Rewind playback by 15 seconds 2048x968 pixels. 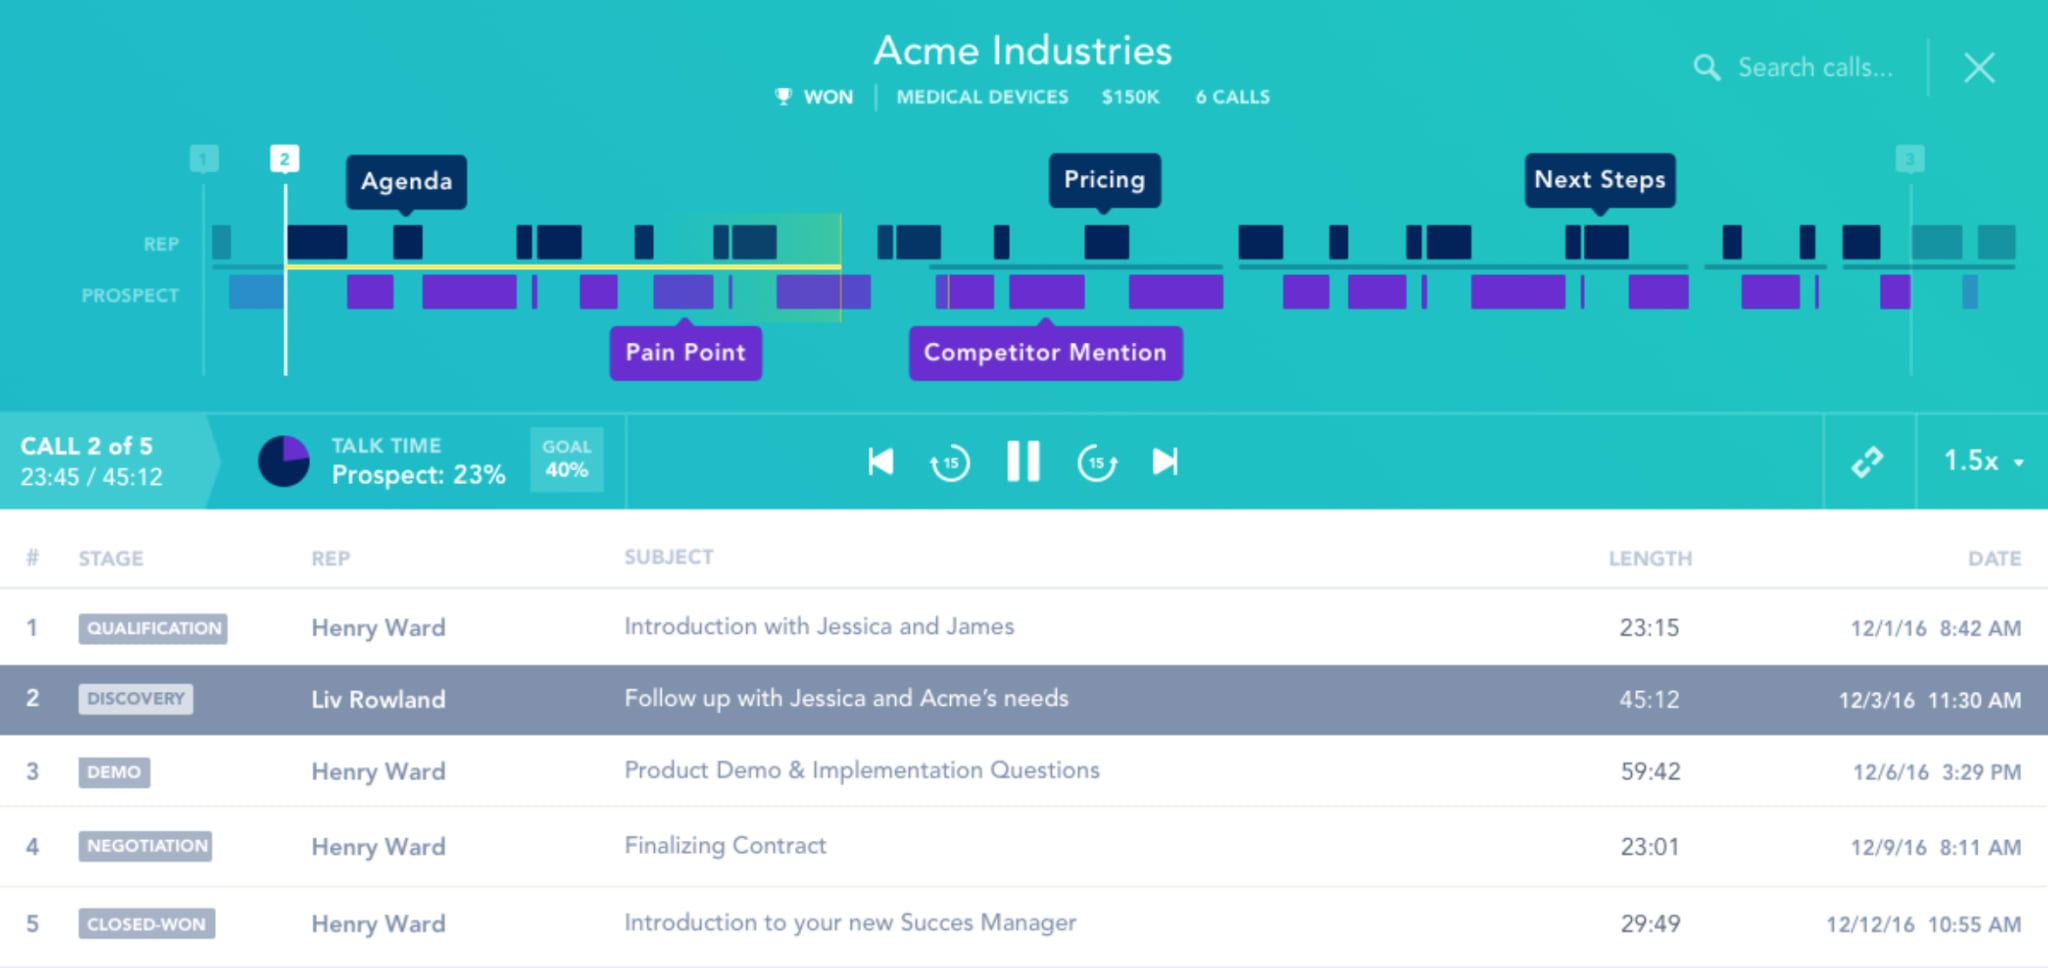[950, 463]
